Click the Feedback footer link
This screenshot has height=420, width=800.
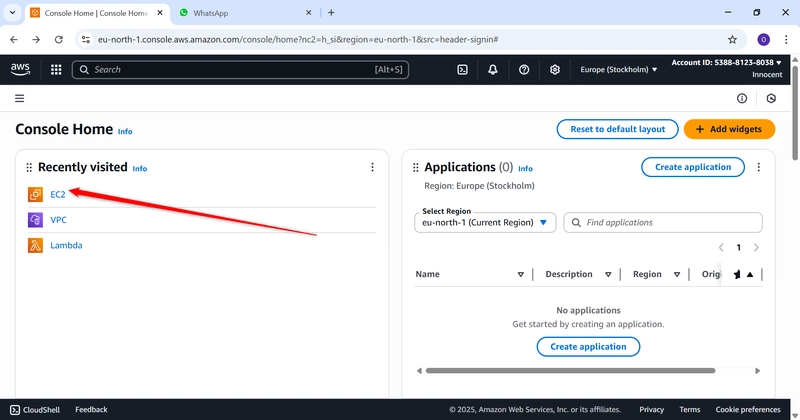pyautogui.click(x=91, y=410)
